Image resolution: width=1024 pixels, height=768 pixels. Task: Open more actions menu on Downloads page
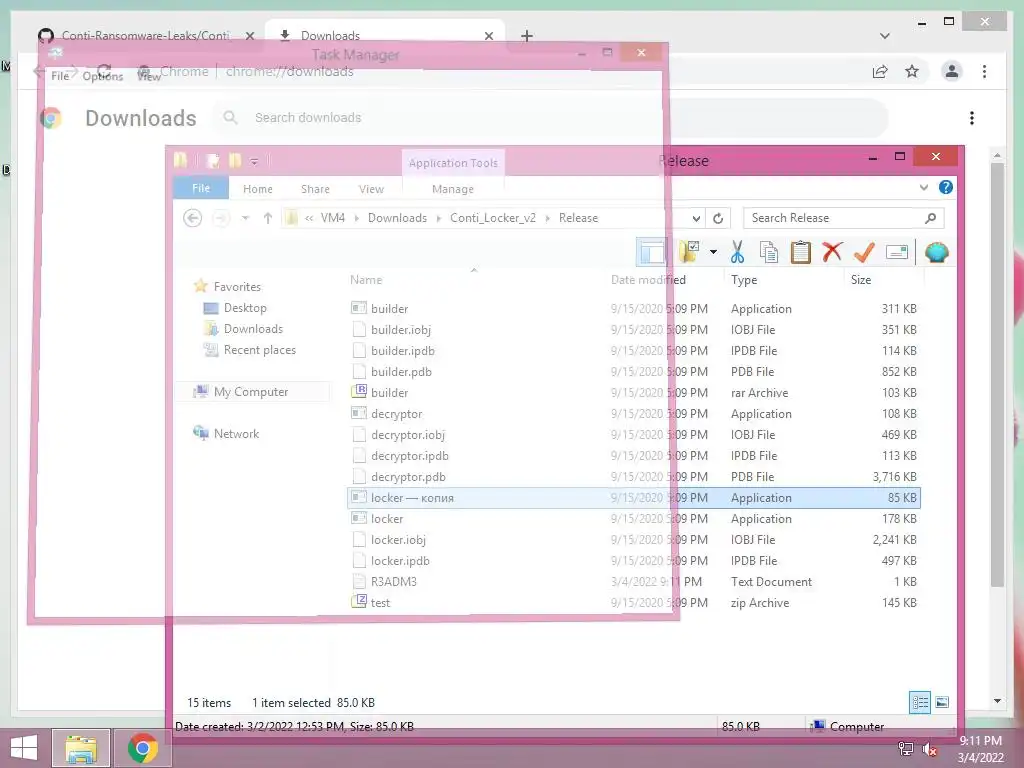[972, 118]
